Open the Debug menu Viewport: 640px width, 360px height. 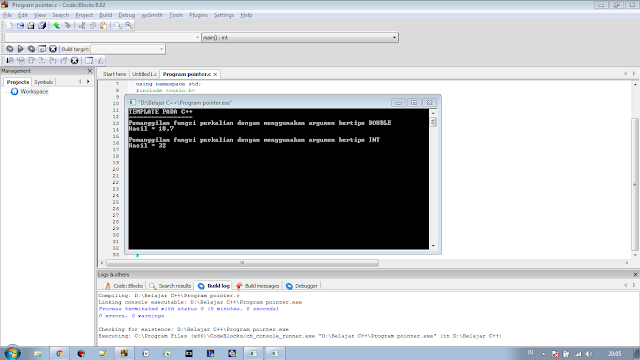click(x=127, y=15)
